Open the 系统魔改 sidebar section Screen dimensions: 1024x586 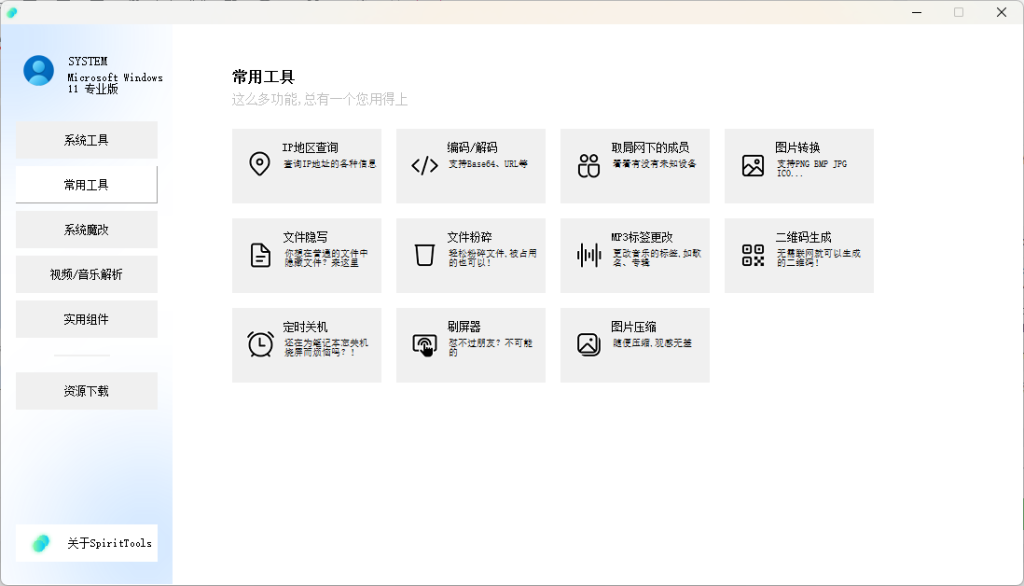[86, 230]
